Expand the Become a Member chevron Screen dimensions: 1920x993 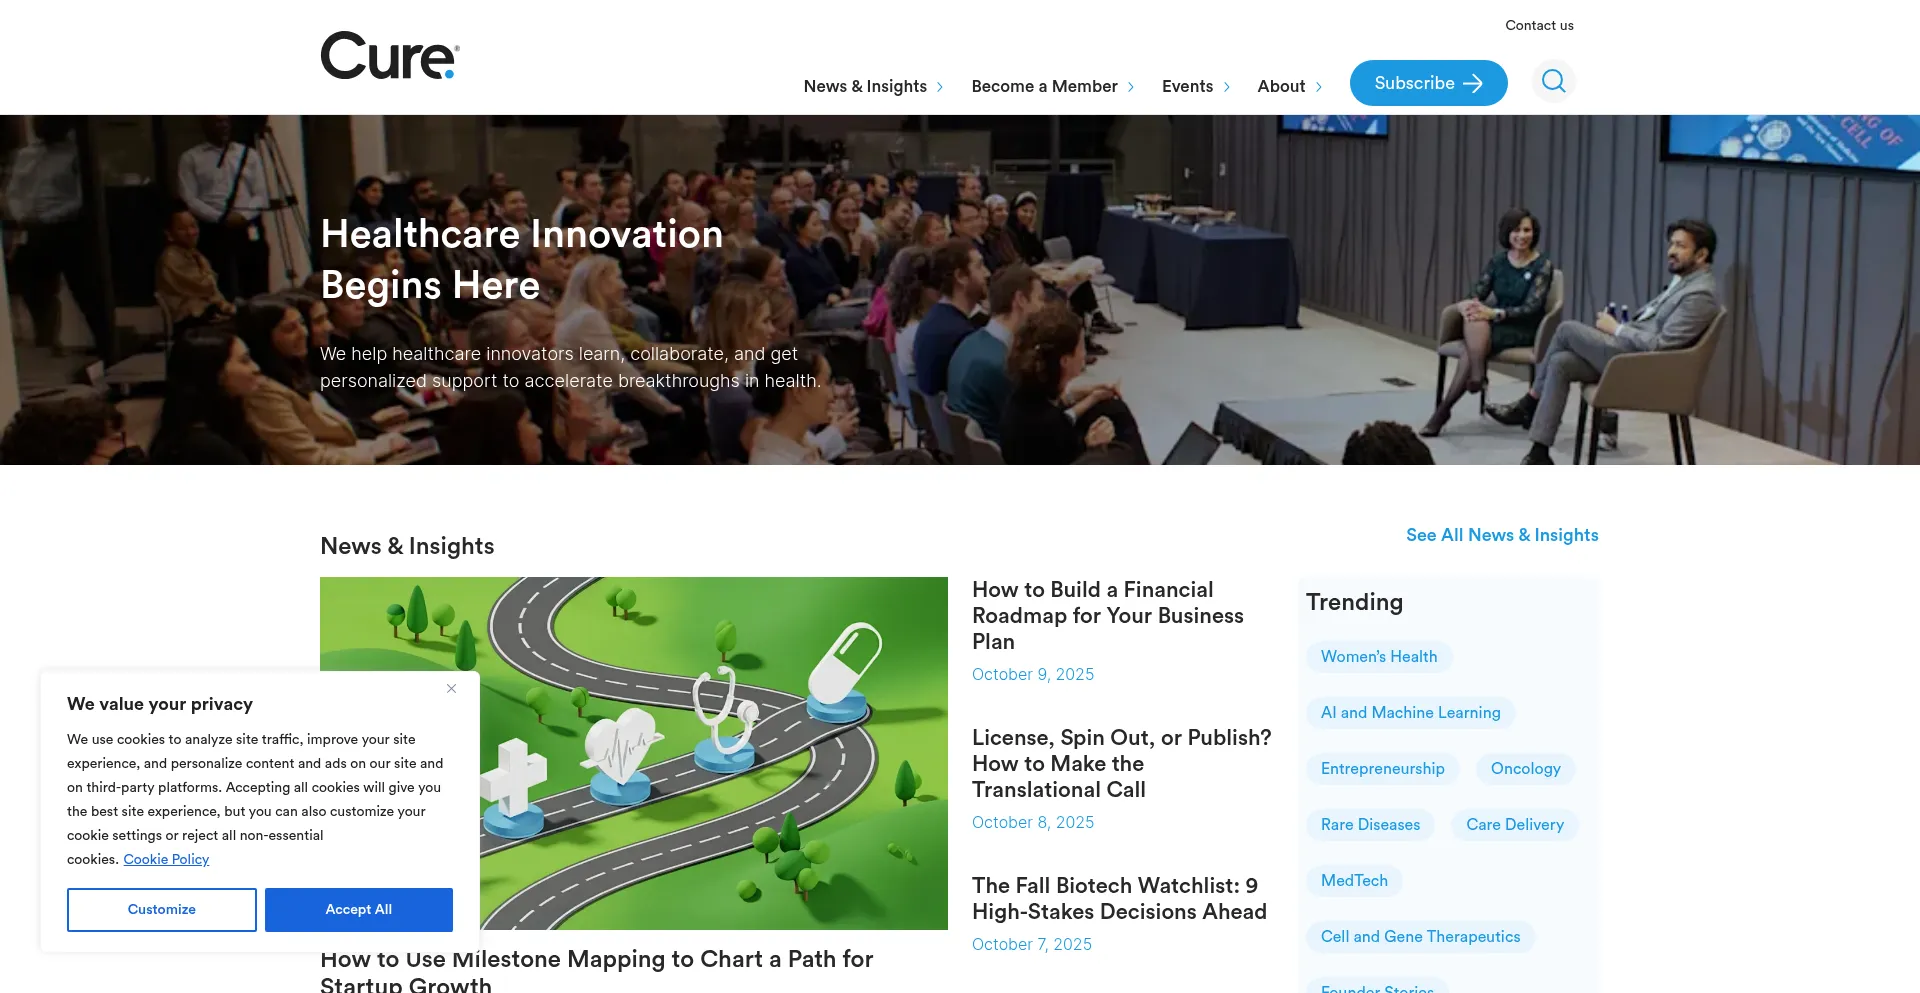tap(1131, 87)
